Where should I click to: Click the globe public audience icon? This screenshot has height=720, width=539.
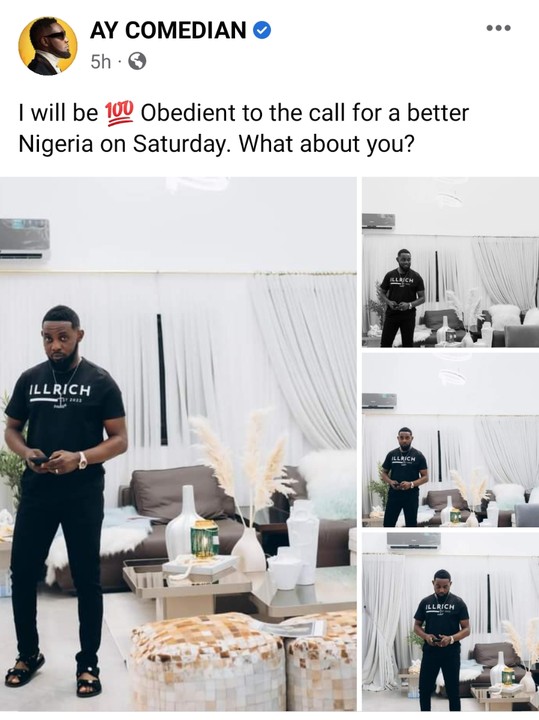[x=137, y=61]
